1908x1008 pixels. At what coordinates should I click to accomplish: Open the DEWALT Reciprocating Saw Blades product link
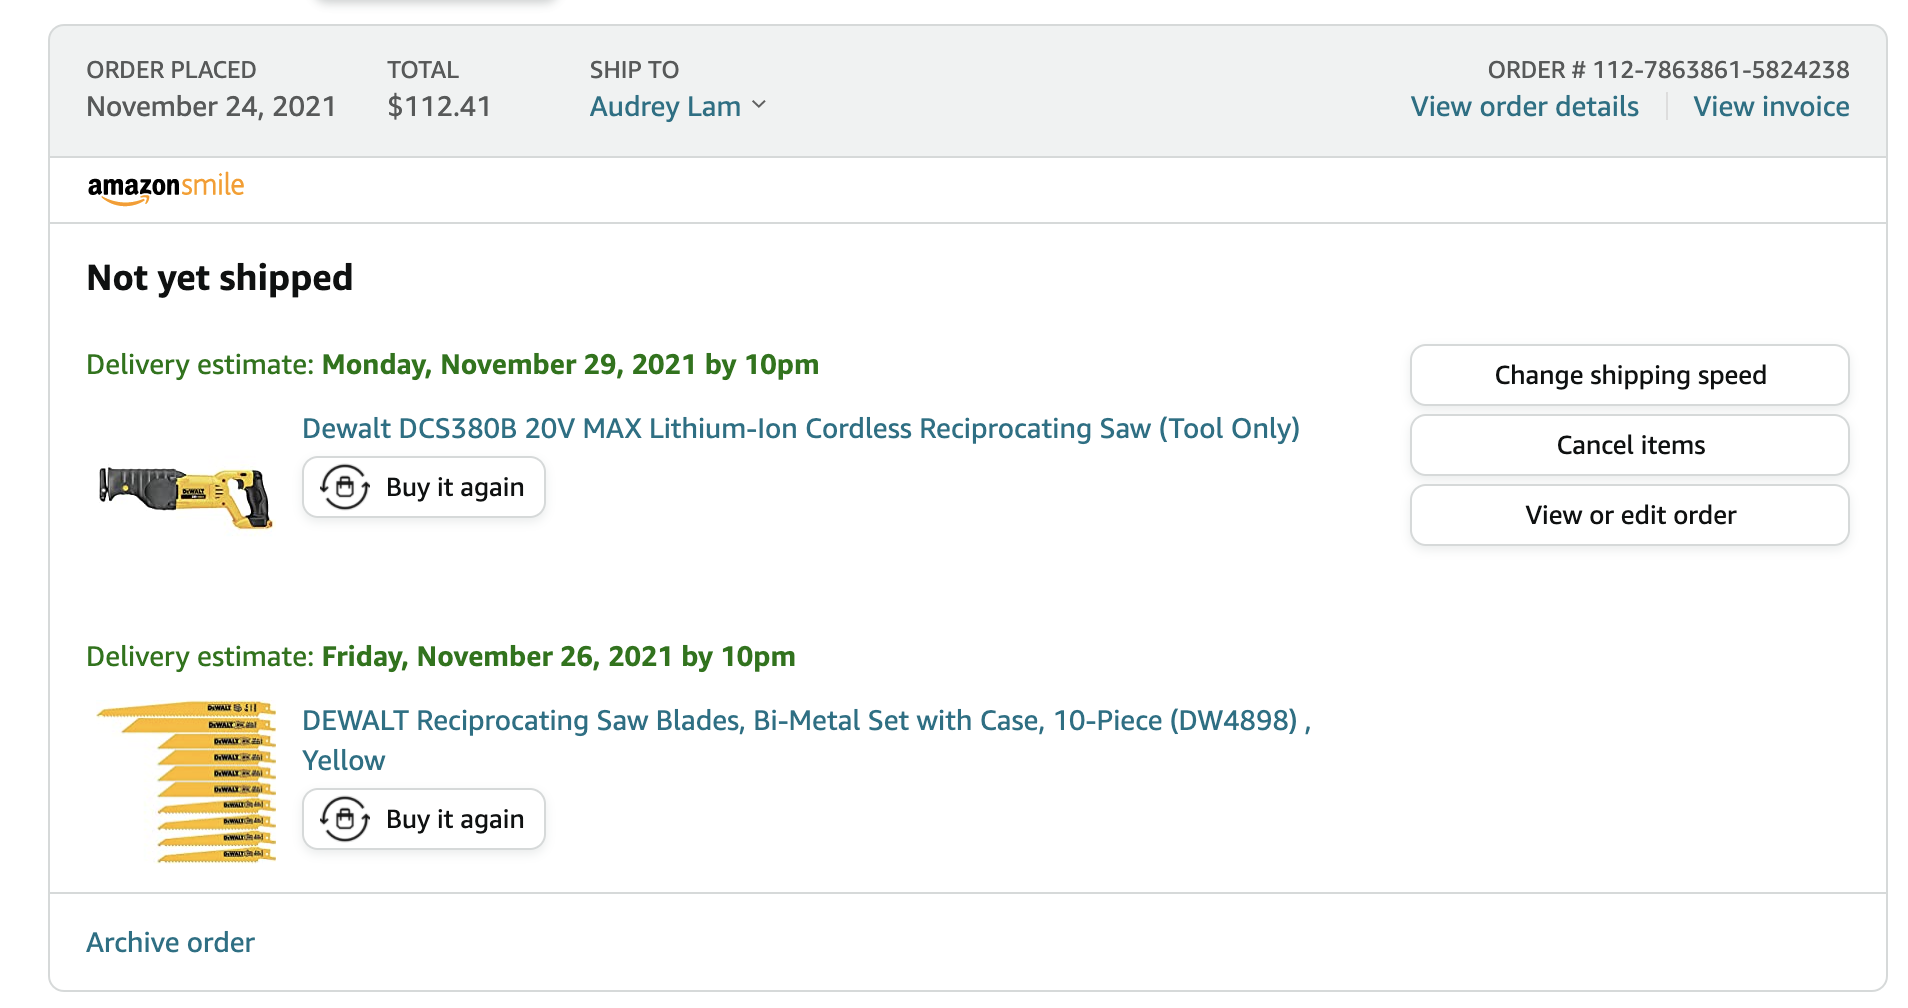[806, 740]
